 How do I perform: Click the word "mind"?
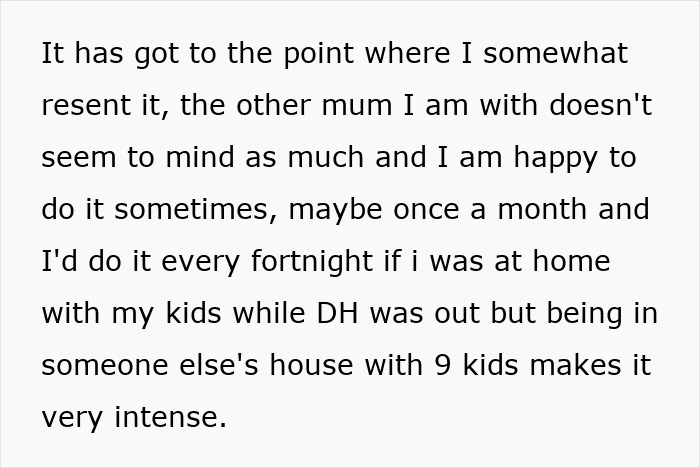[x=200, y=157]
